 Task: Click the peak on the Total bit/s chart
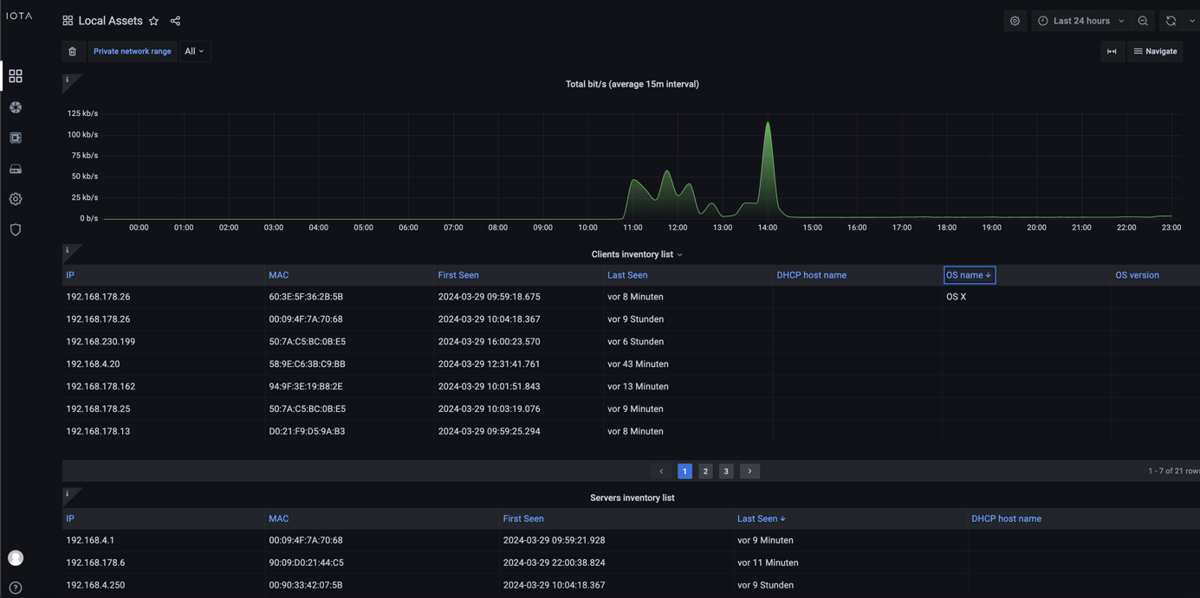pos(768,125)
